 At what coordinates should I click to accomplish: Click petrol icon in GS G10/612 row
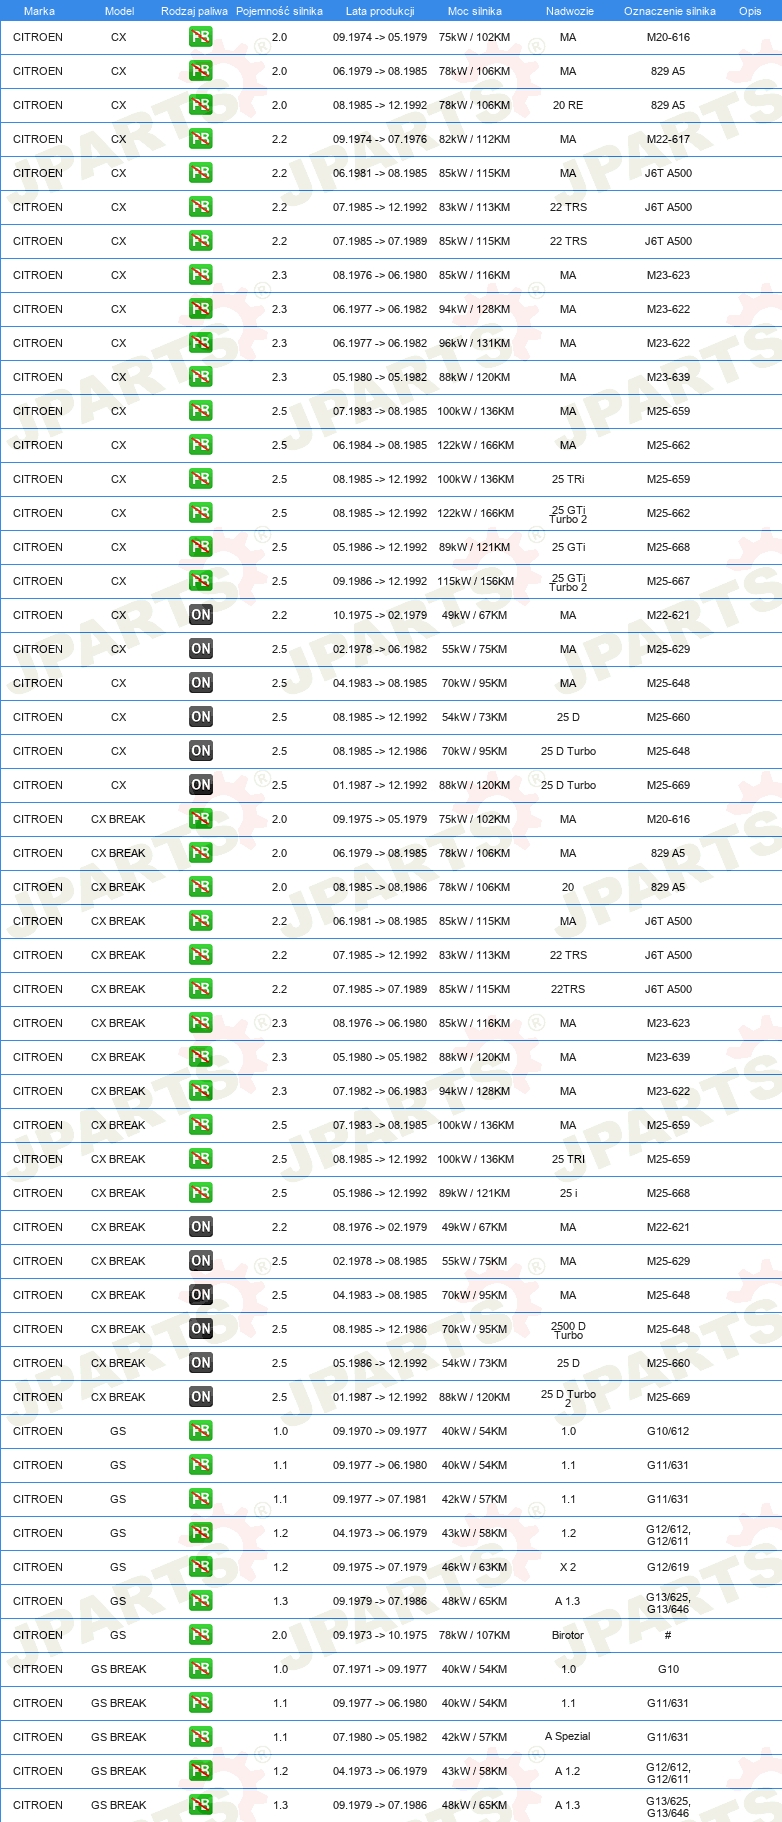(201, 1431)
